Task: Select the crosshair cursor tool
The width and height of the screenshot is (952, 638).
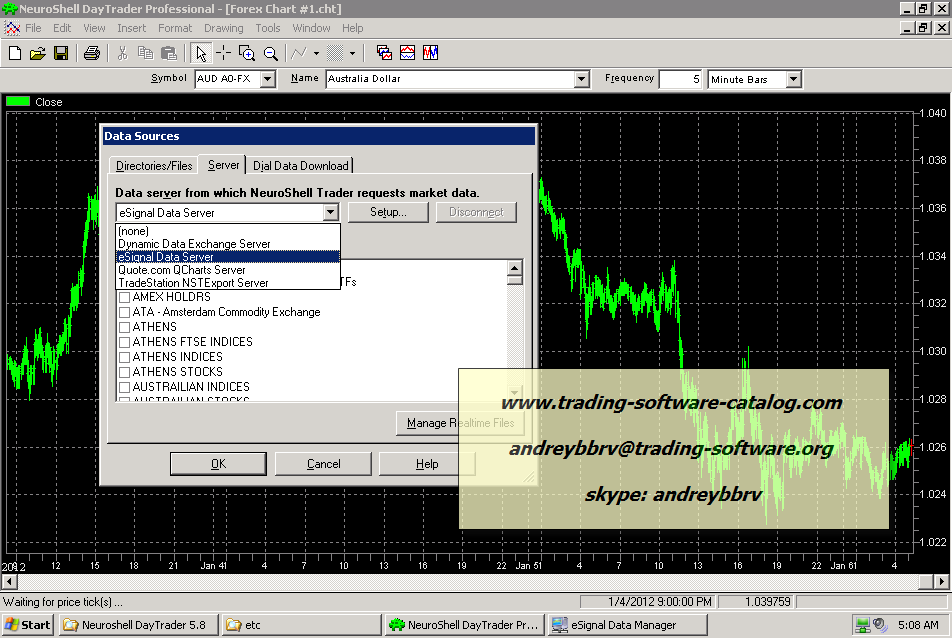Action: (x=223, y=53)
